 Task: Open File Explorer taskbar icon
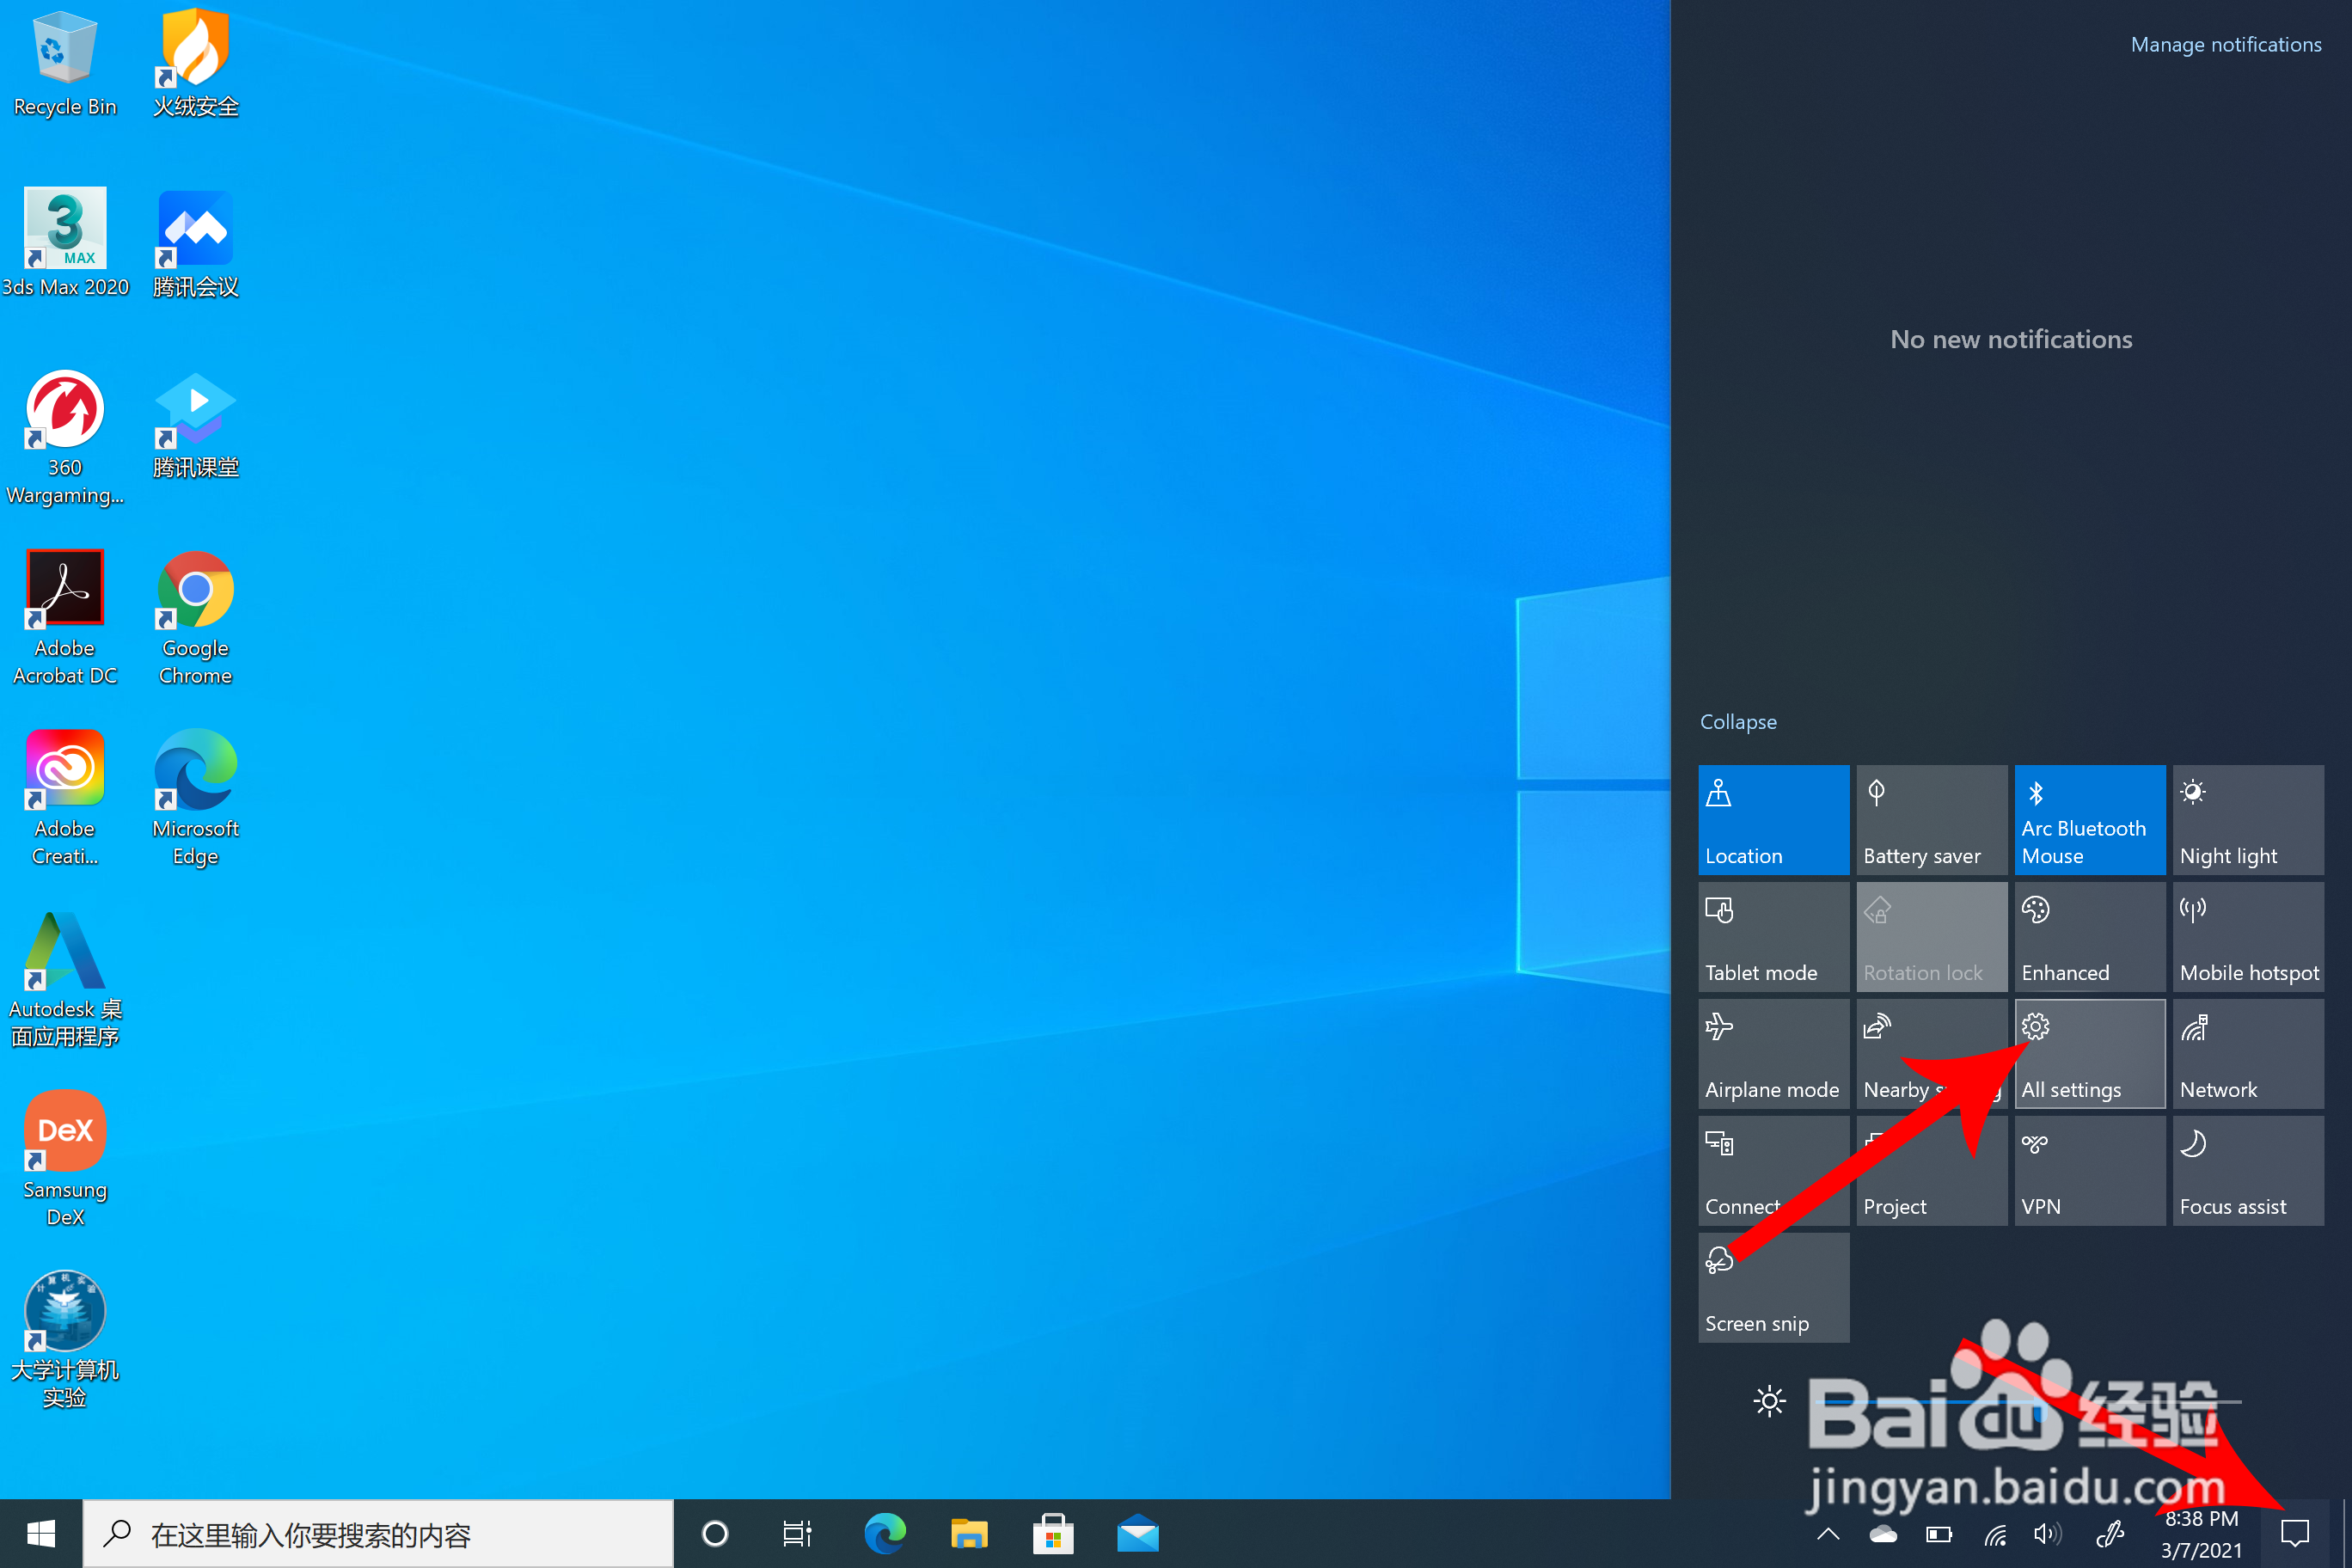(968, 1533)
